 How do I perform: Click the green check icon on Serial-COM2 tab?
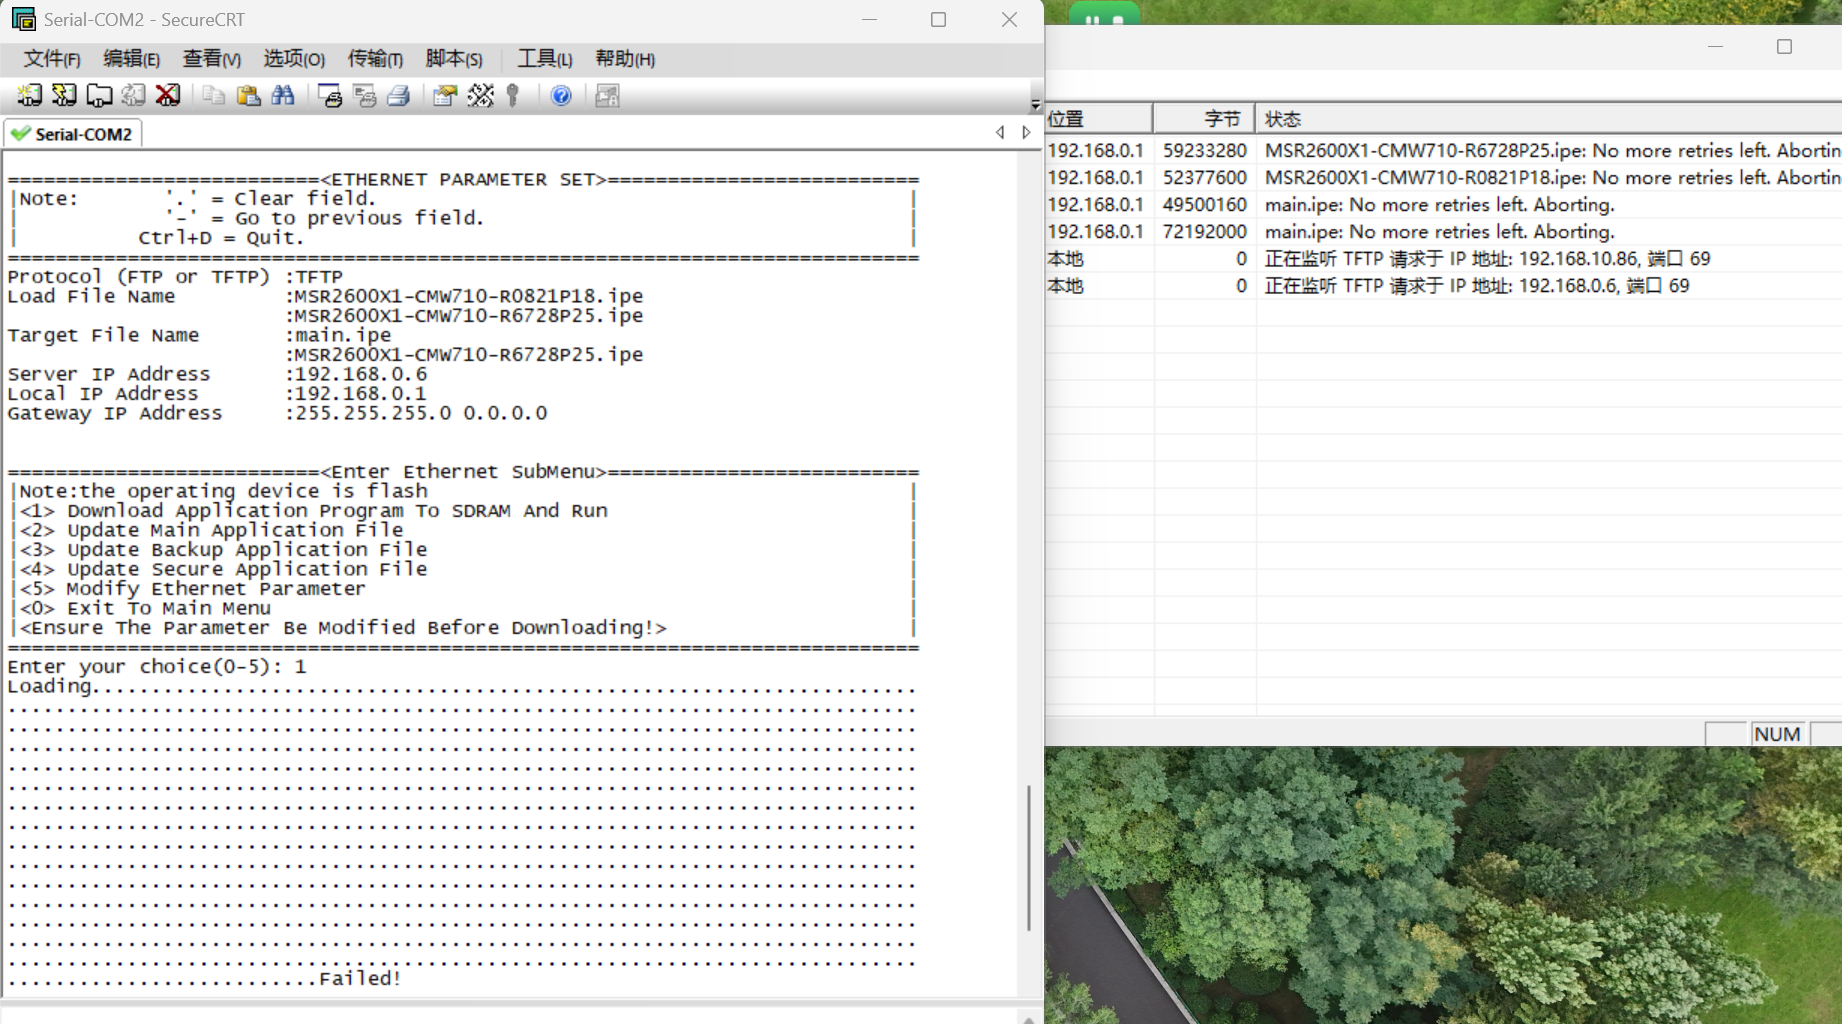pos(20,134)
